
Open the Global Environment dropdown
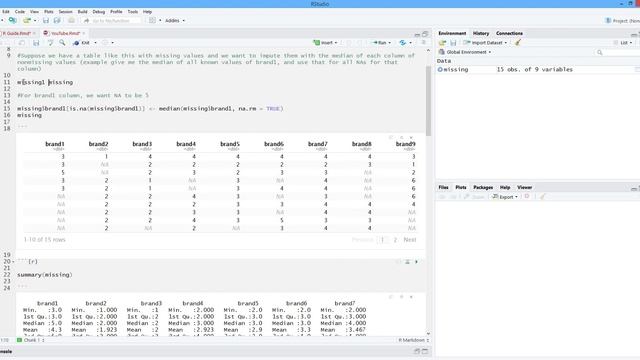(x=465, y=52)
